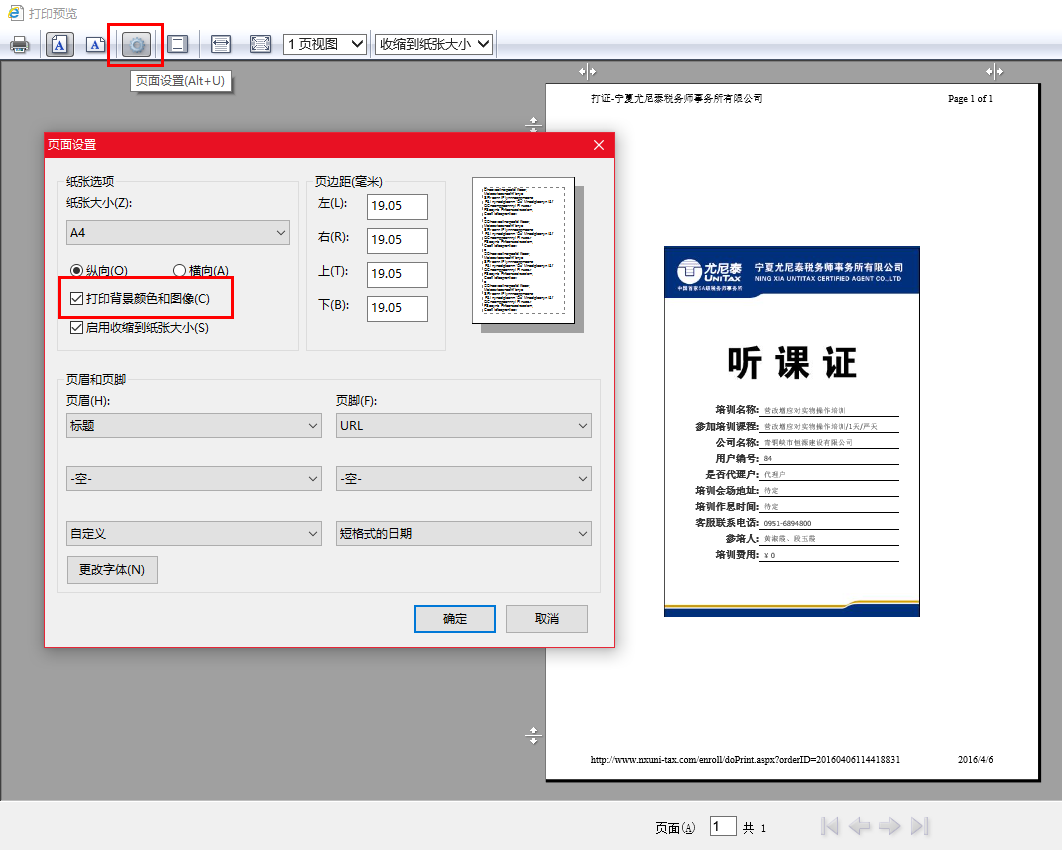
Task: Click the printer icon to print document
Action: click(x=20, y=45)
